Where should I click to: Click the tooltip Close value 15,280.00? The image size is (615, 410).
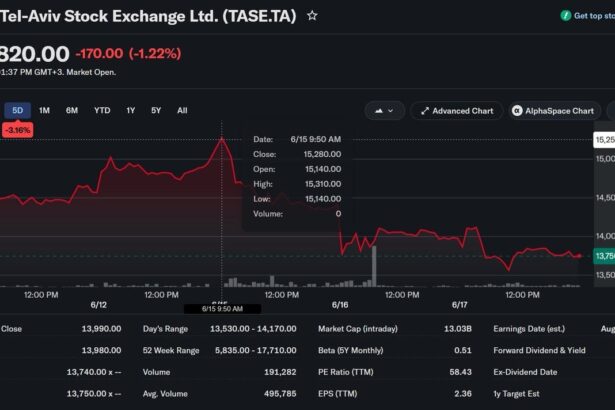[322, 154]
